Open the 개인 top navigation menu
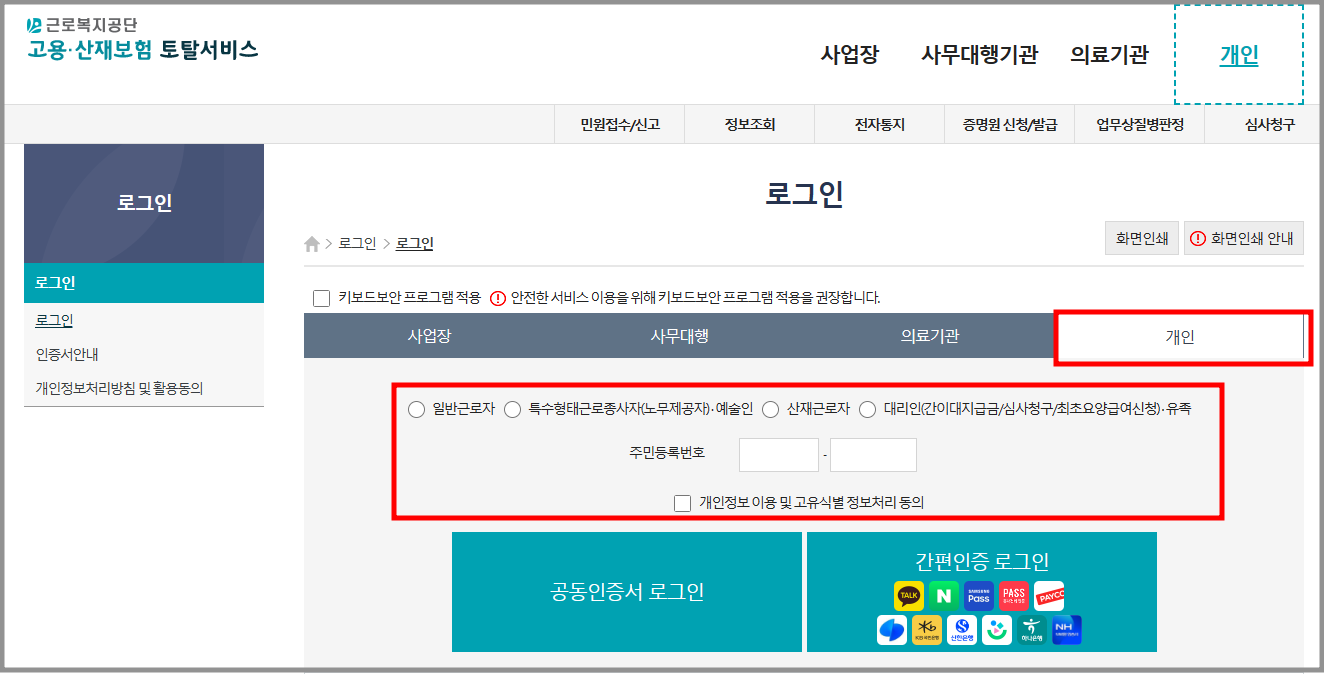This screenshot has width=1324, height=674. [1239, 55]
